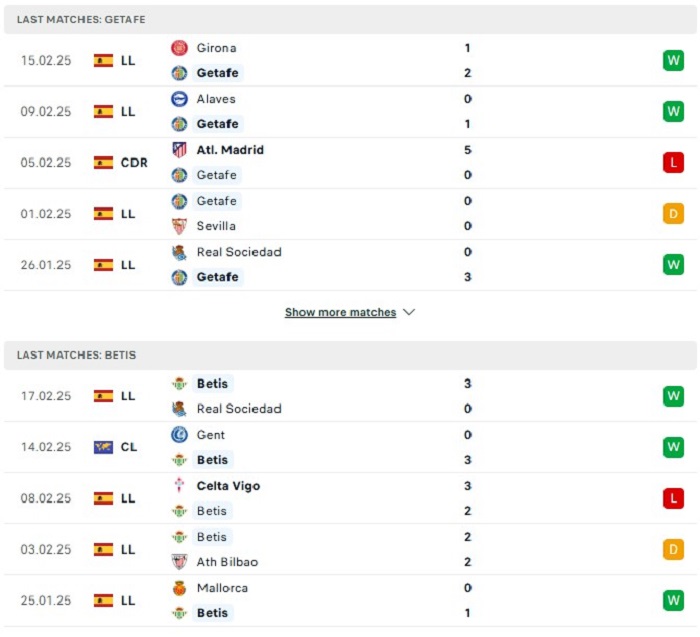
Task: Open the Show more matches link
Action: tap(340, 312)
